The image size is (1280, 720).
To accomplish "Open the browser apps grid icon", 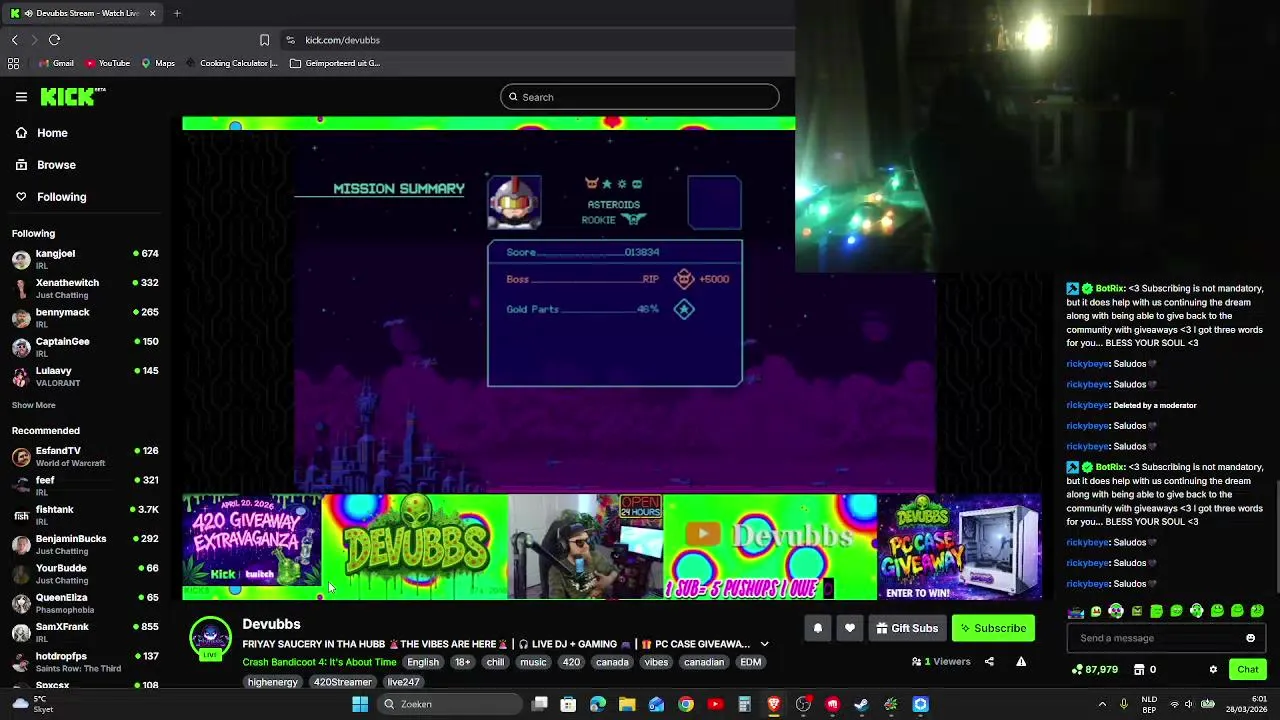I will point(13,63).
